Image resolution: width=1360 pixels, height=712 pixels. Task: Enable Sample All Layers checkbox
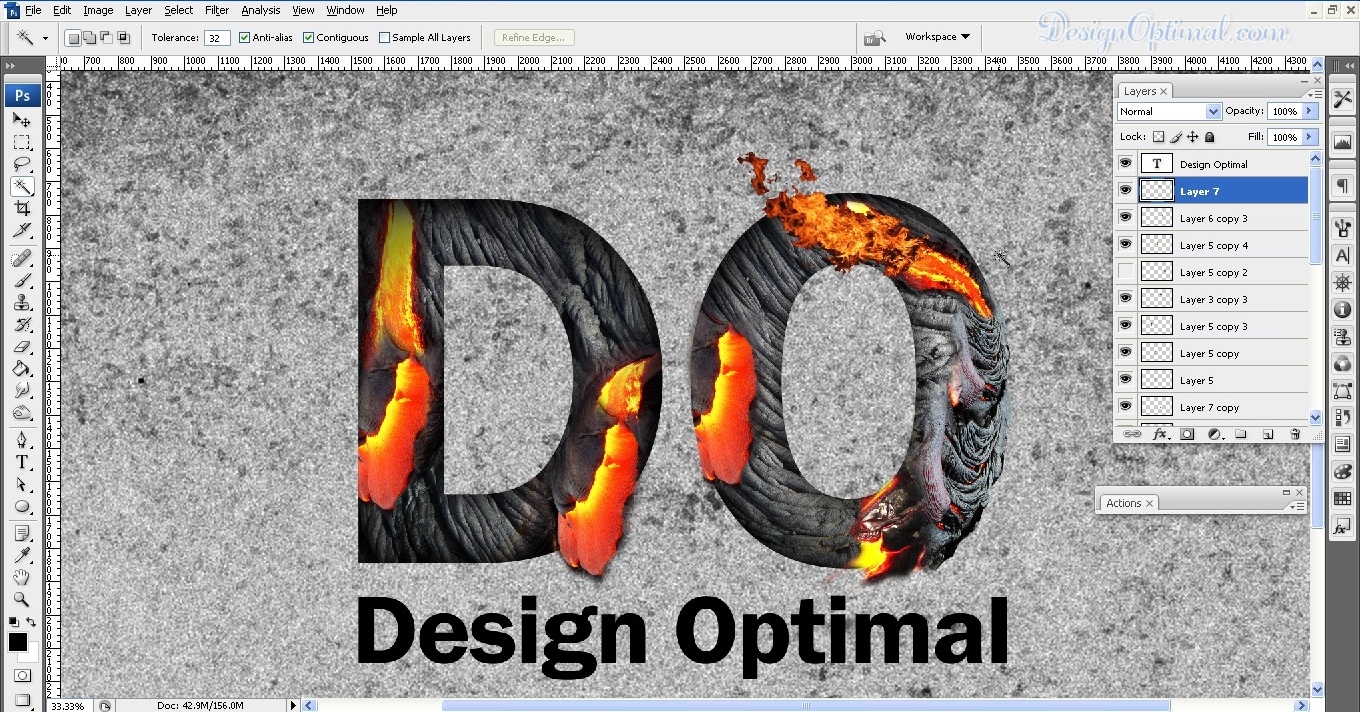385,38
